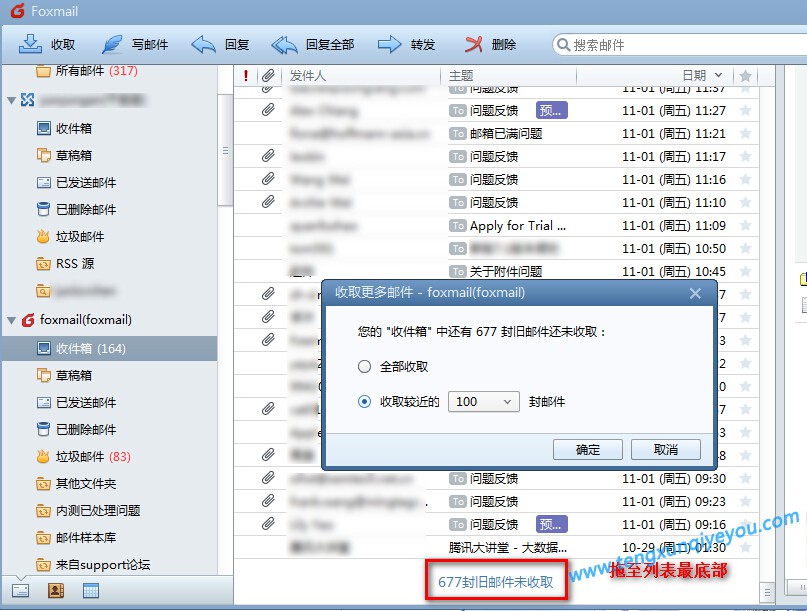Close the 收取更多邮件 dialog

695,293
